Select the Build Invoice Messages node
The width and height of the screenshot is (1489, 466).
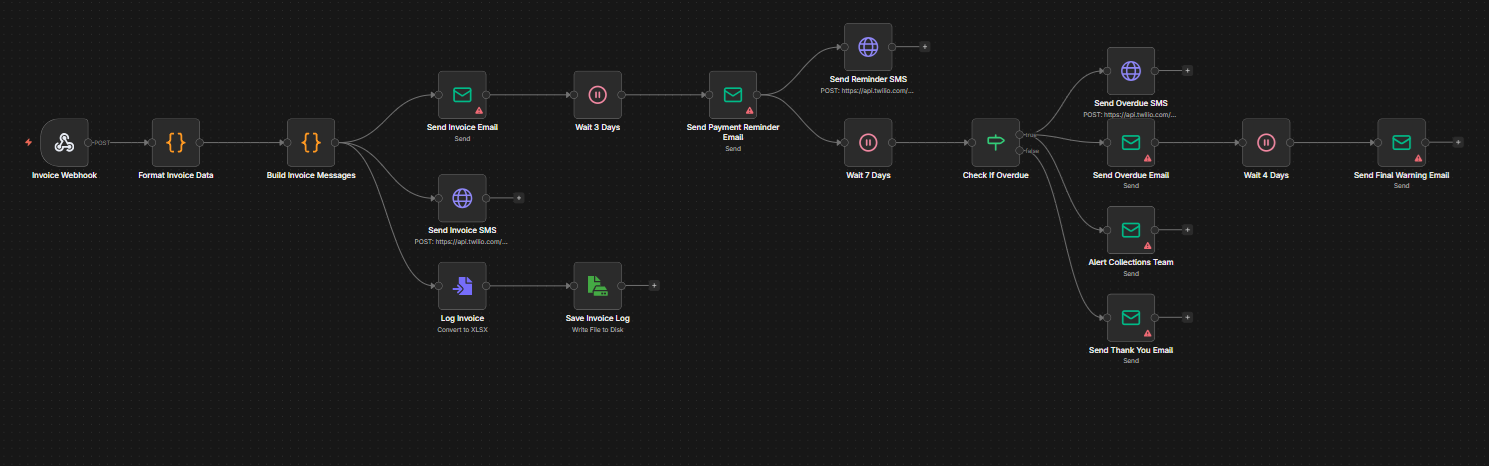[311, 143]
